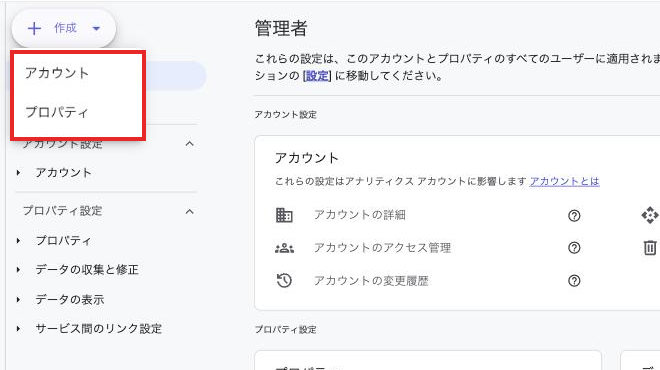
Task: Choose プロパティ from the create menu
Action: [57, 112]
